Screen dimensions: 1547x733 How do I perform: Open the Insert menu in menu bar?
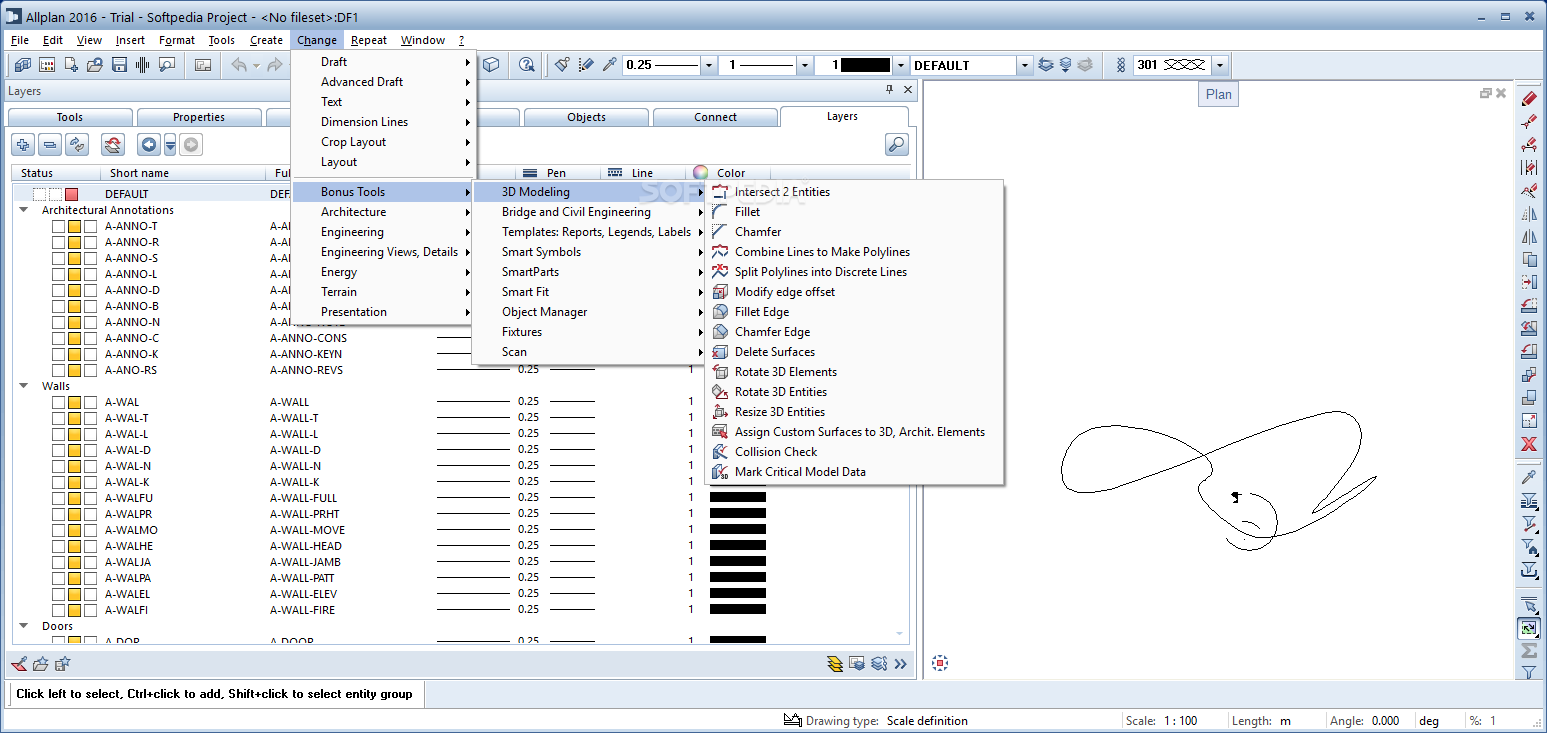130,40
